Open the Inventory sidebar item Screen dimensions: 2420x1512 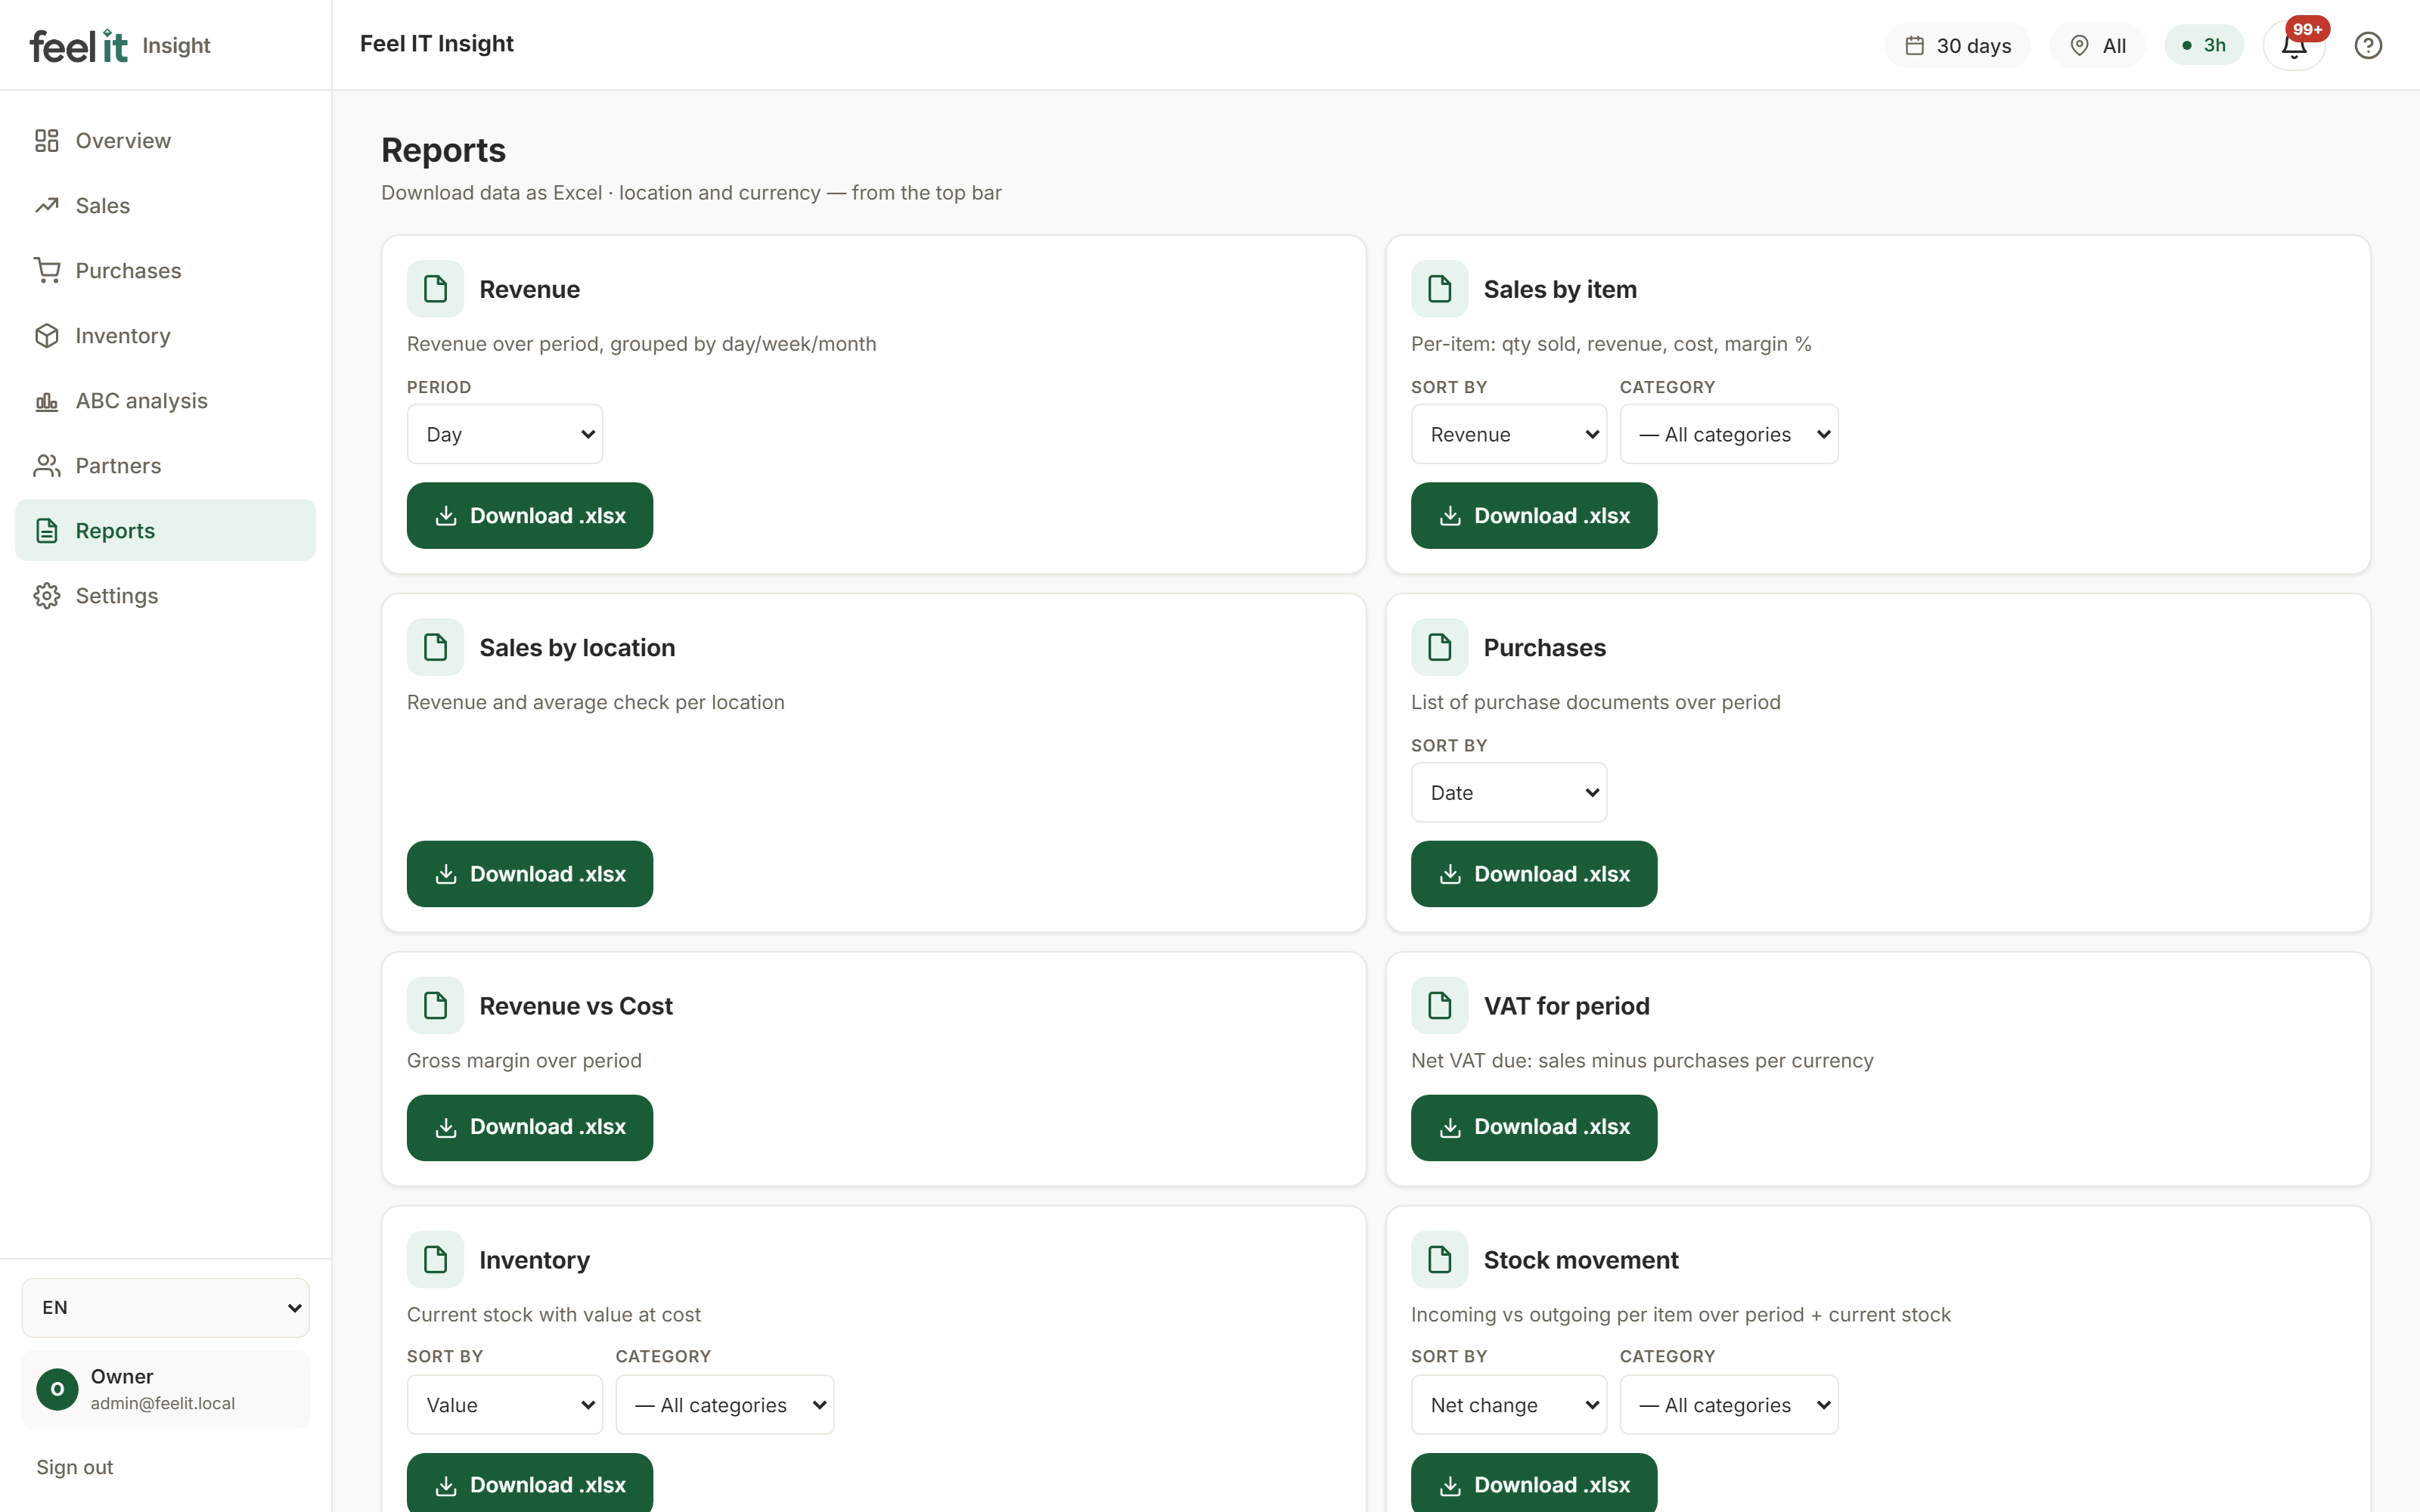(x=165, y=336)
